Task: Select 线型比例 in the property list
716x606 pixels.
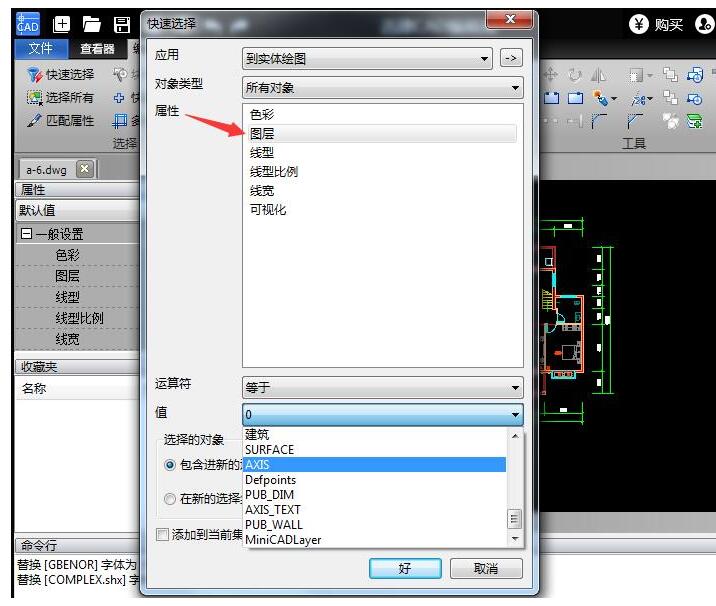Action: (383, 172)
